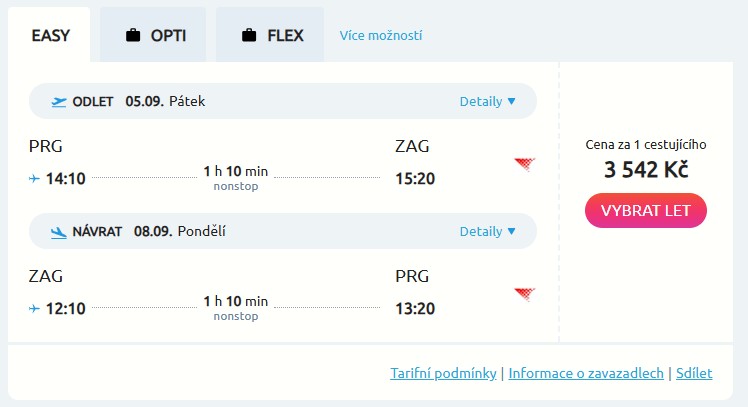The image size is (748, 407).
Task: Open Informace o zavazadlech link
Action: tap(586, 373)
